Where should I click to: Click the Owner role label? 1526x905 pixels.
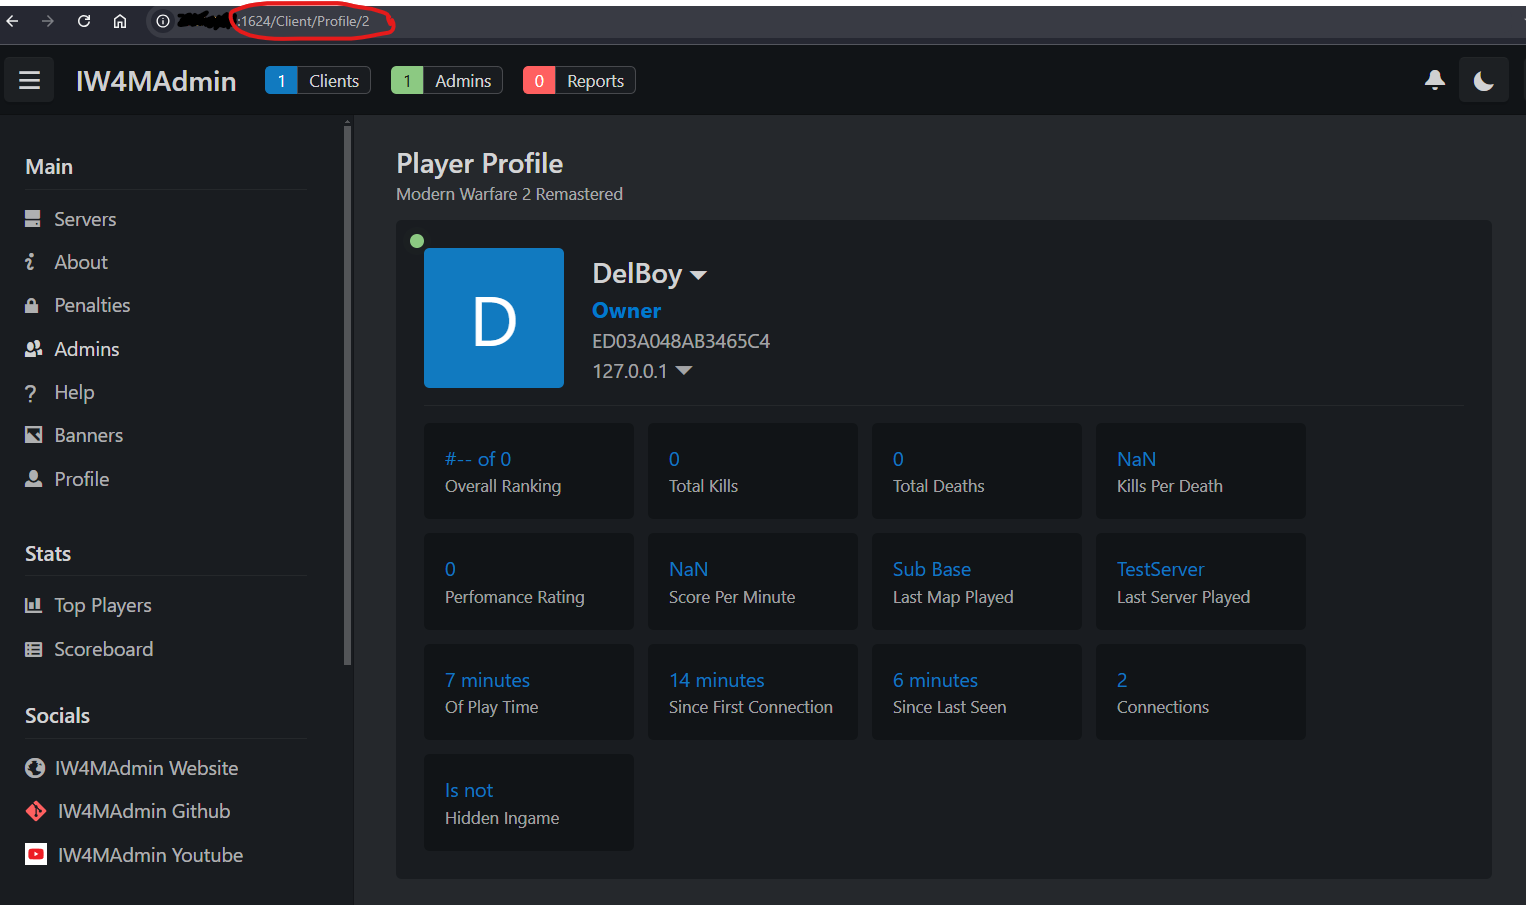626,310
